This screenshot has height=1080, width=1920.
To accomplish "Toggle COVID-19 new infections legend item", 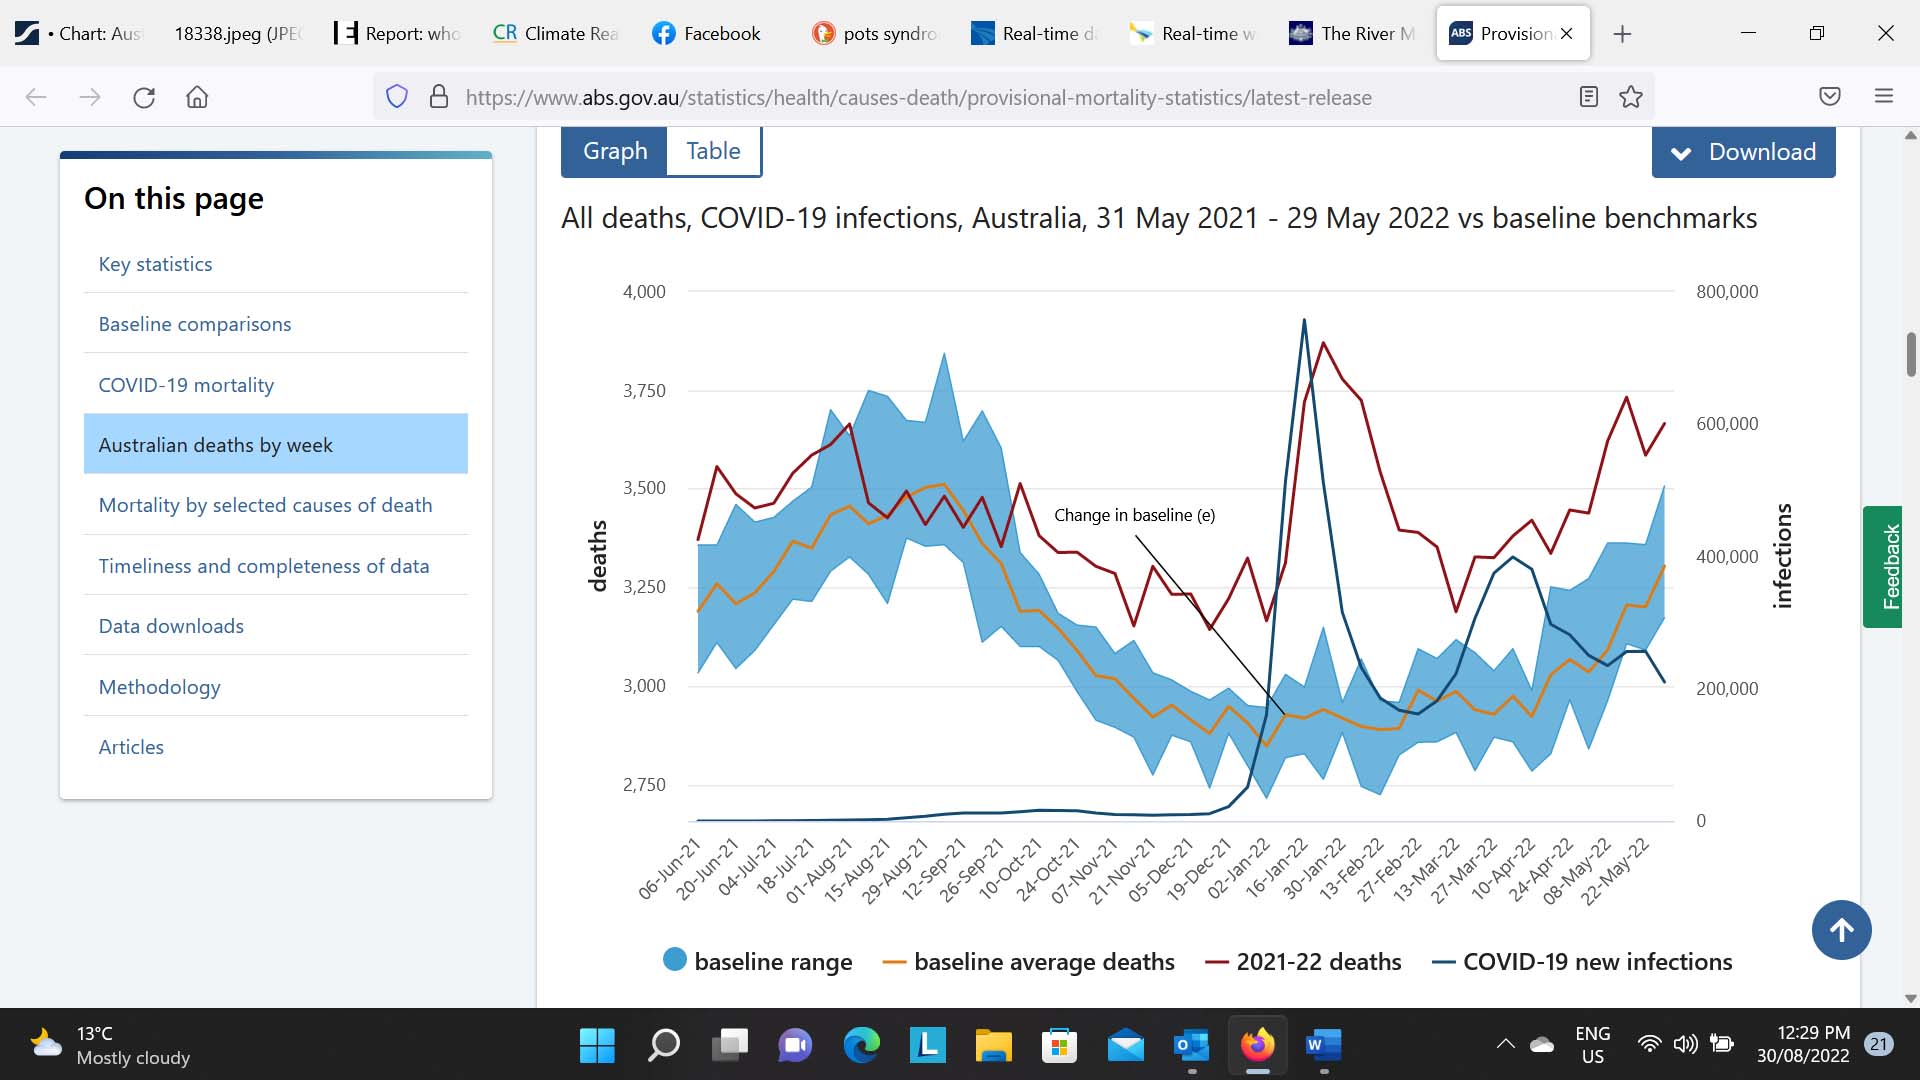I will [1582, 961].
